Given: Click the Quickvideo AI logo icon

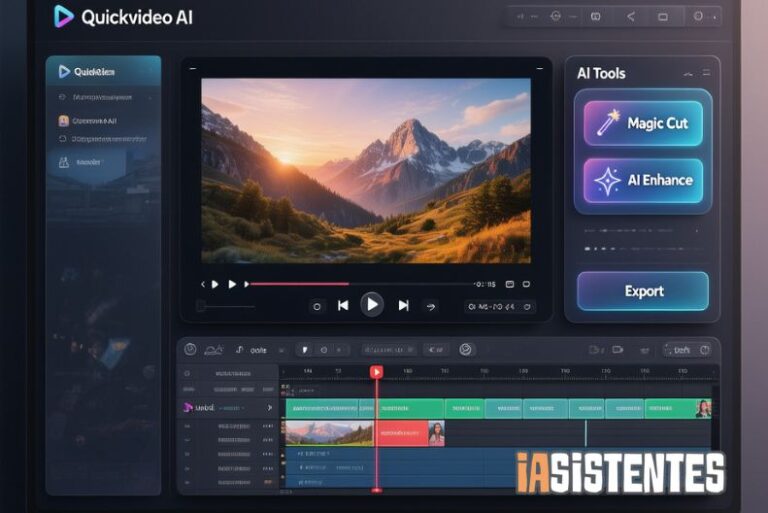Looking at the screenshot, I should click(x=64, y=16).
